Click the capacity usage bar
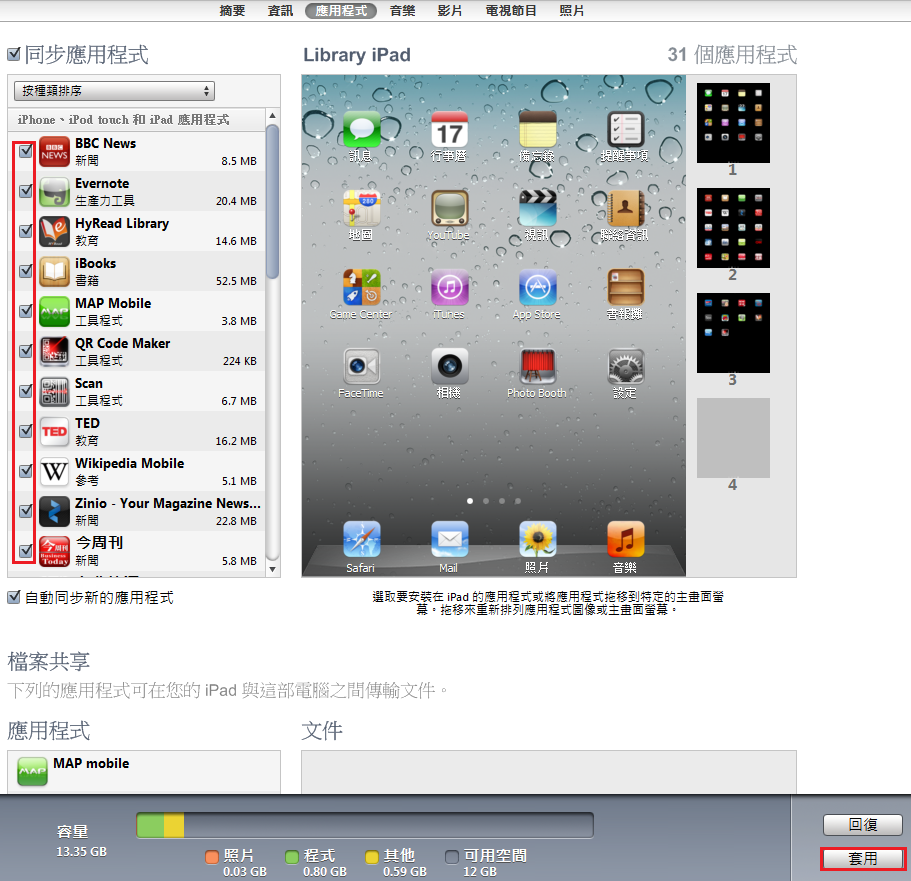Viewport: 911px width, 881px height. pyautogui.click(x=365, y=825)
